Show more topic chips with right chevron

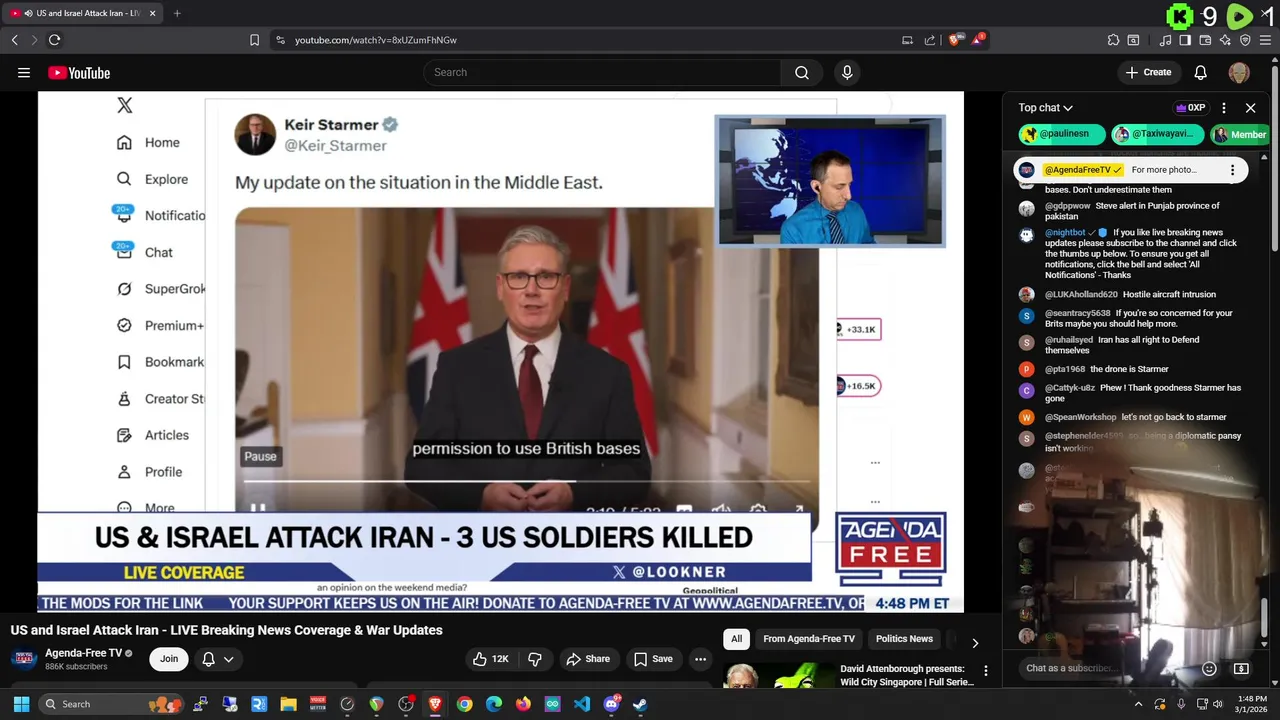click(x=975, y=642)
